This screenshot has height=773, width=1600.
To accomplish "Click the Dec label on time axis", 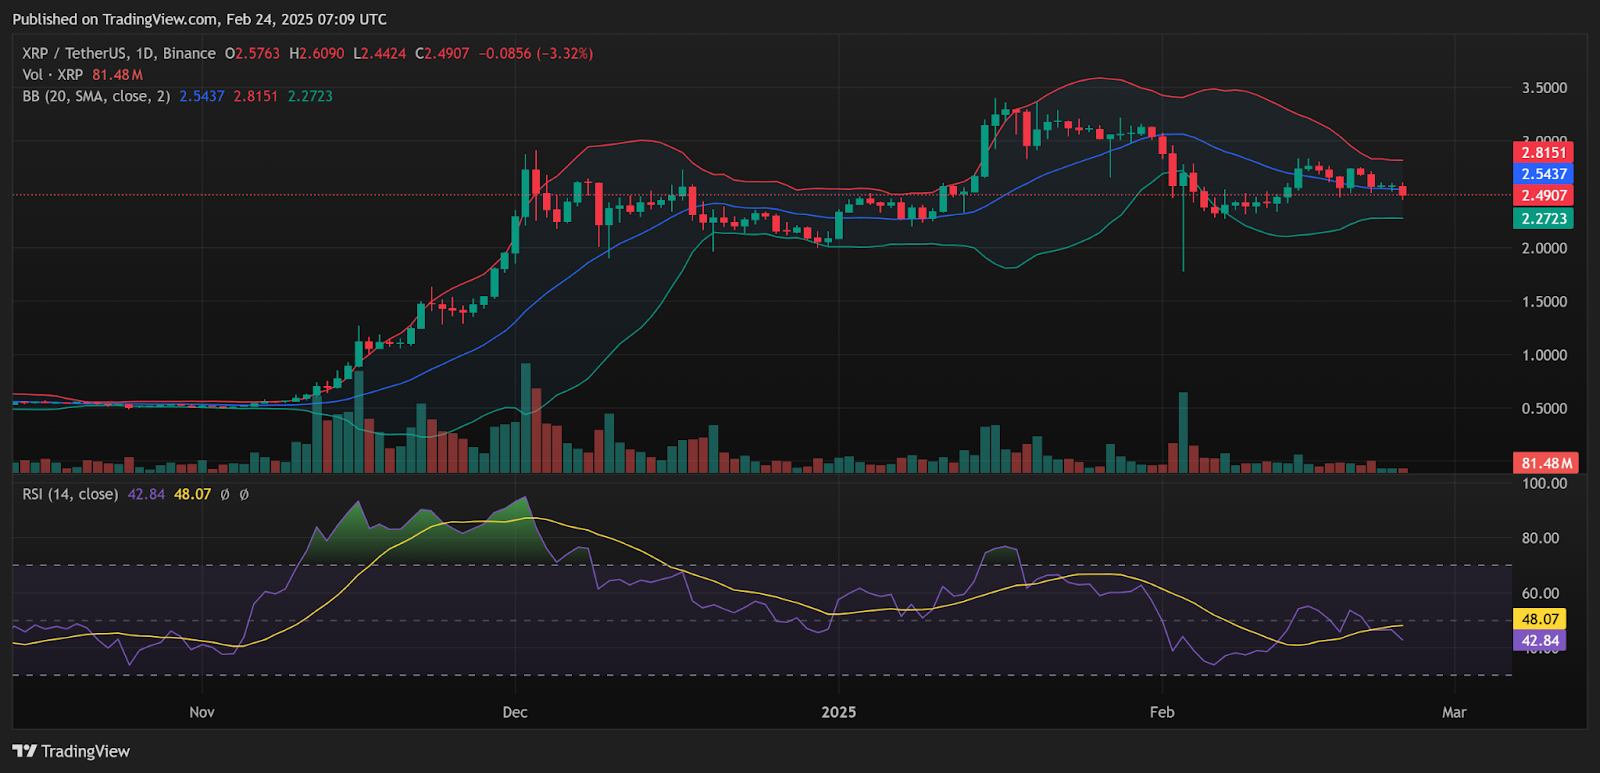I will click(515, 712).
